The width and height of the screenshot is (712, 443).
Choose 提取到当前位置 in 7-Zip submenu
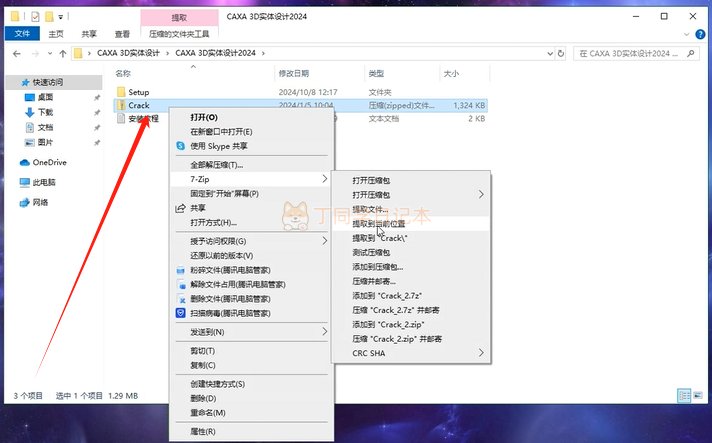point(379,224)
